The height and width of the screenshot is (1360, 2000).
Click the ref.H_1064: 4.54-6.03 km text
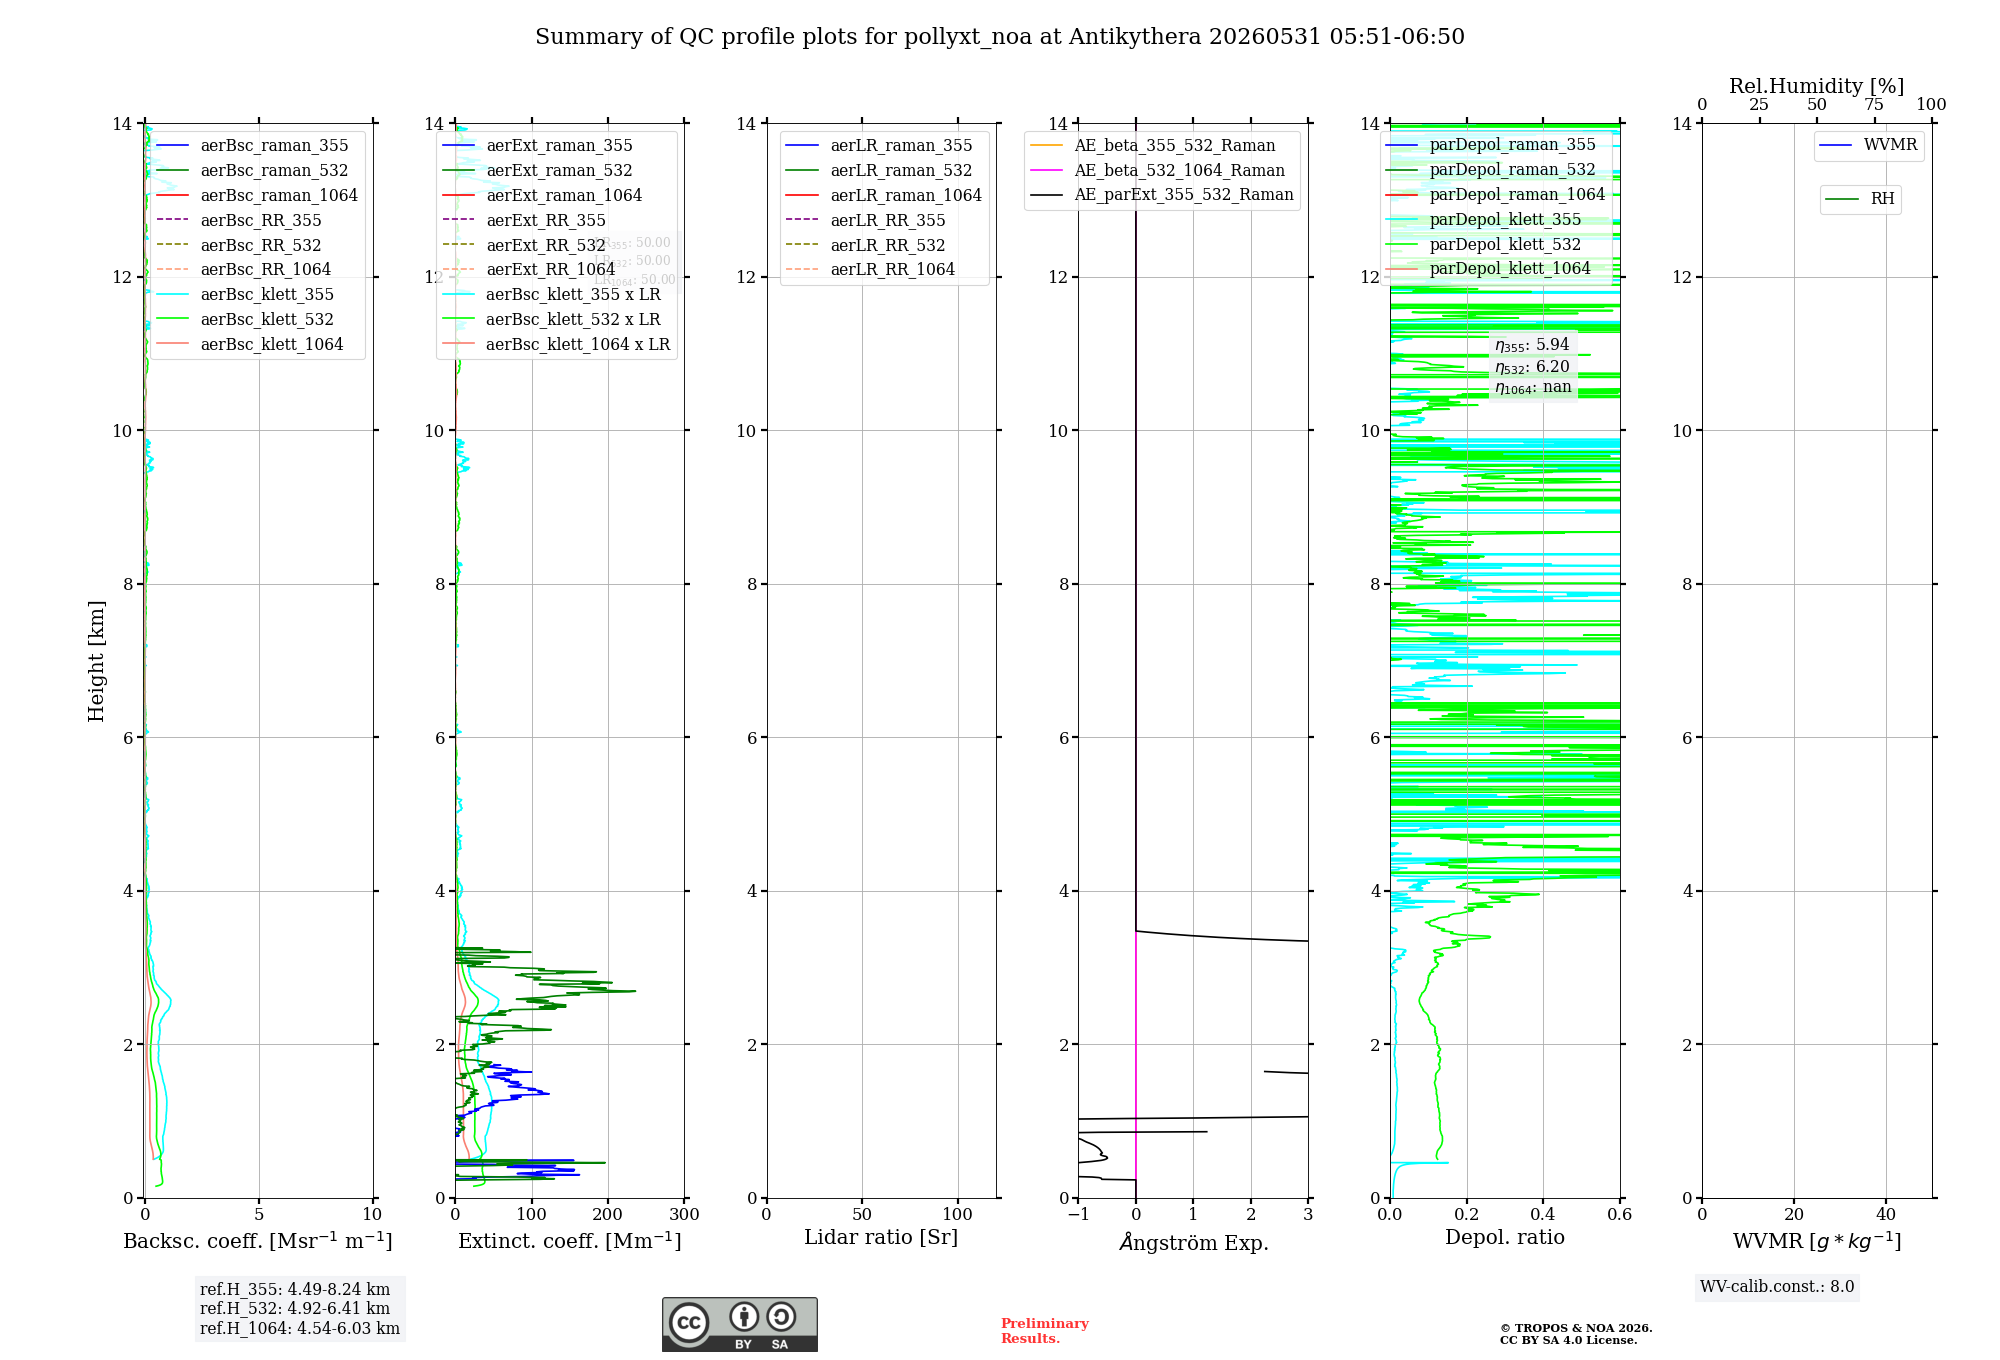[x=300, y=1329]
